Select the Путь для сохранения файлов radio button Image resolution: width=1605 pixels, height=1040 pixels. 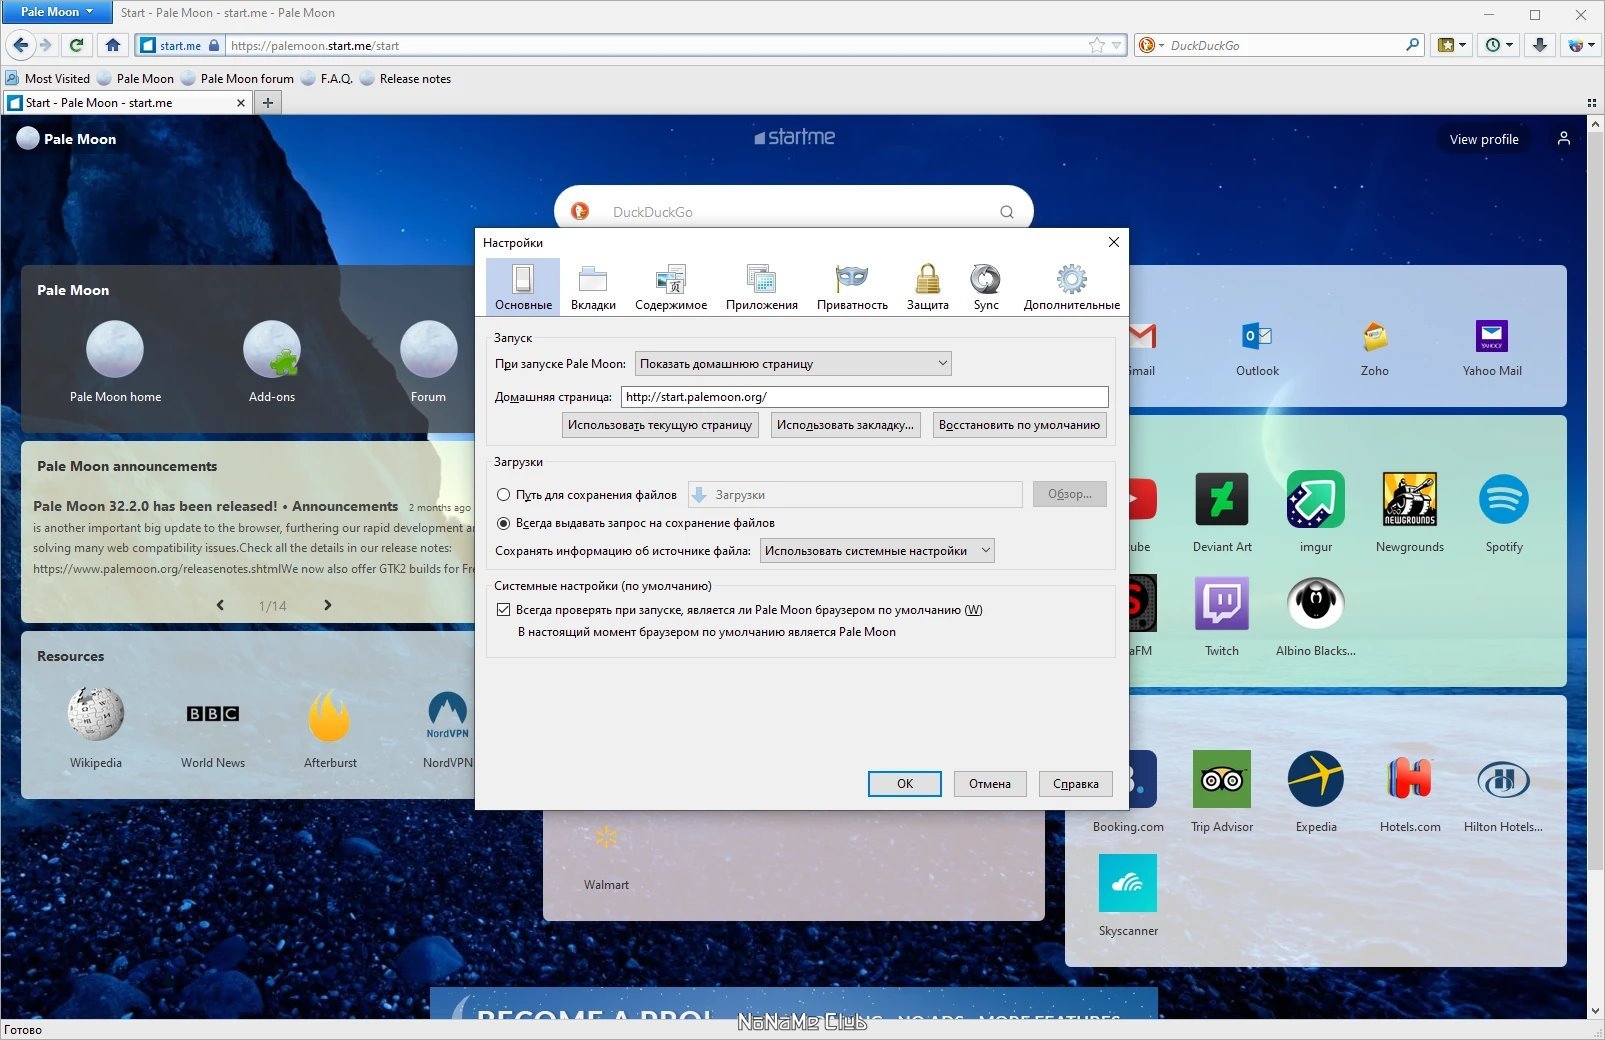504,495
